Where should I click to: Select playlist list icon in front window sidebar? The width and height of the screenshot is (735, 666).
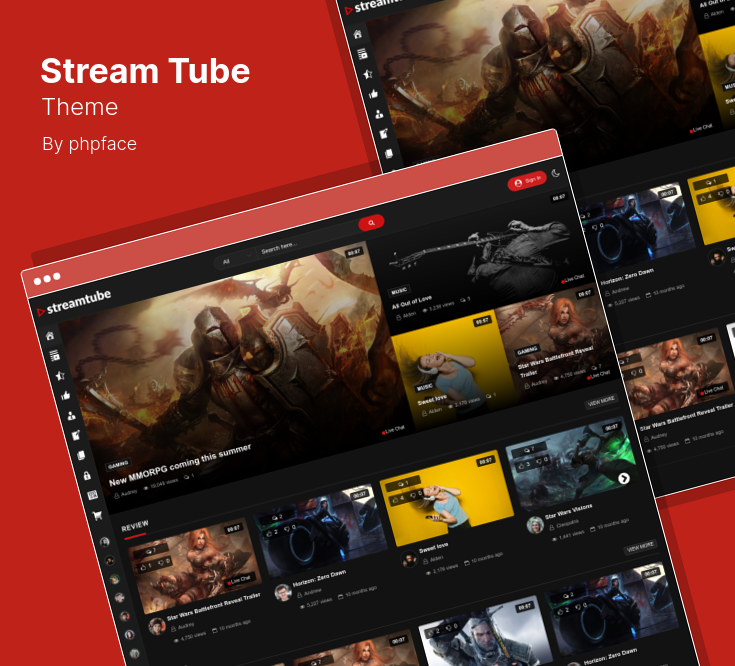point(55,356)
